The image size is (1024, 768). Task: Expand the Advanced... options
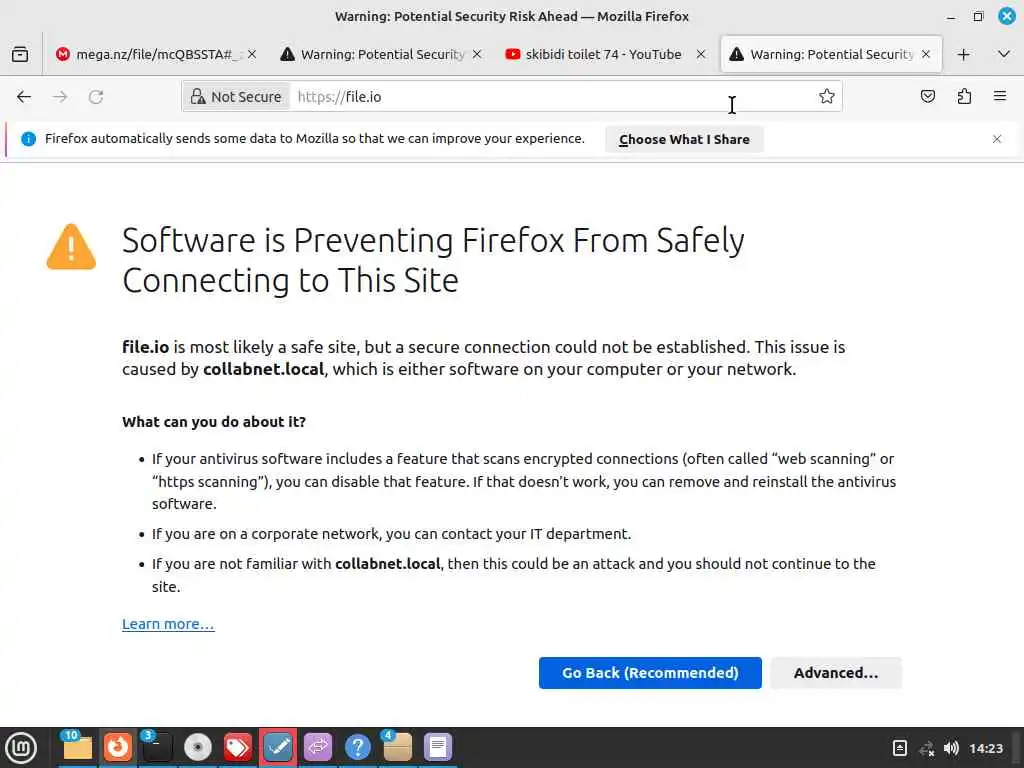click(835, 673)
